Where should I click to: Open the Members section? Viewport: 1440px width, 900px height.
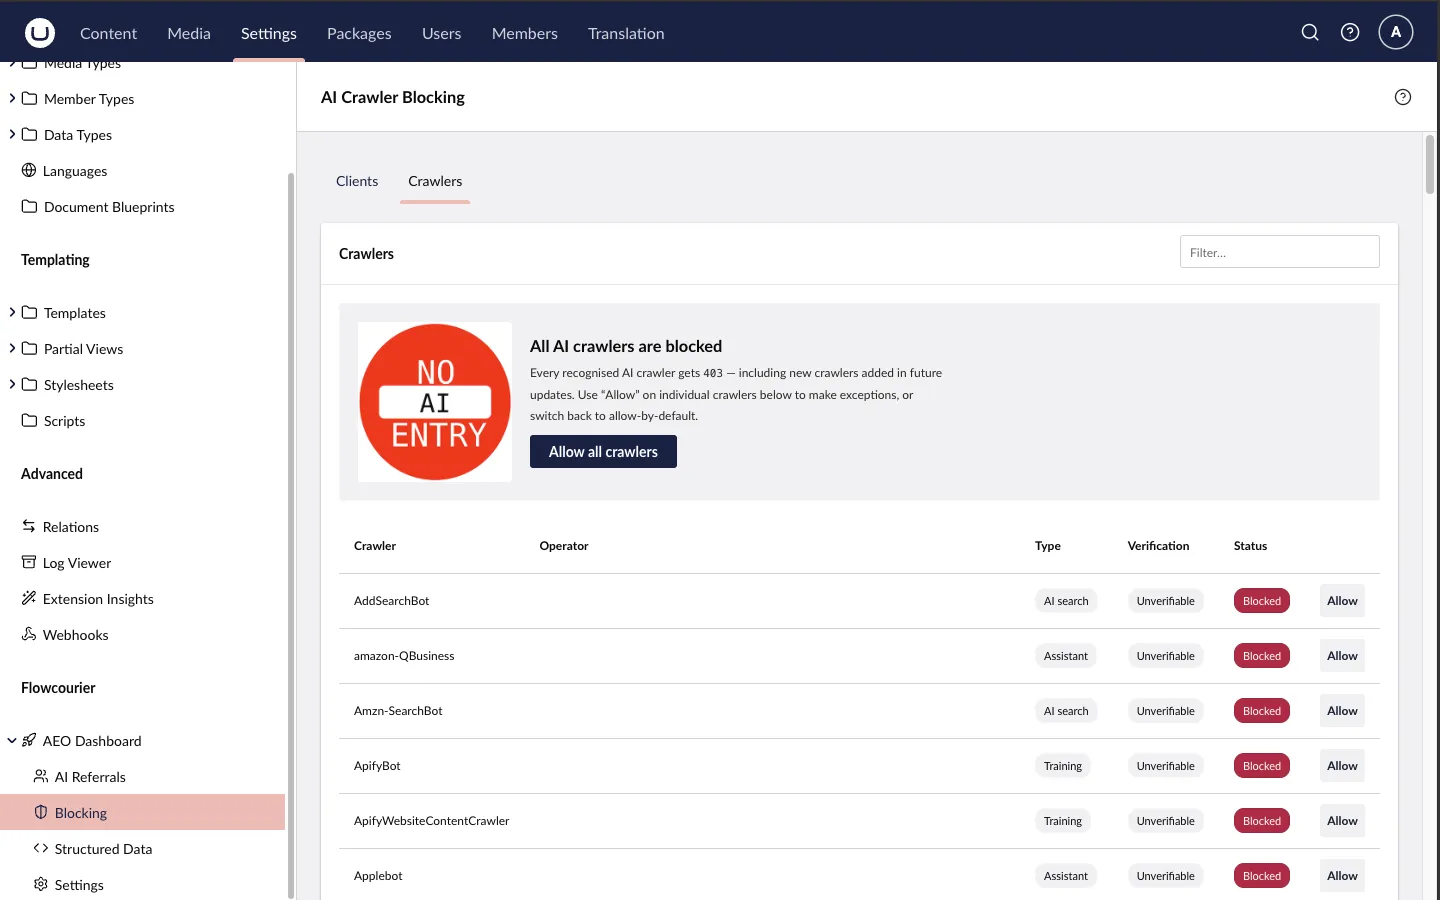(x=525, y=33)
